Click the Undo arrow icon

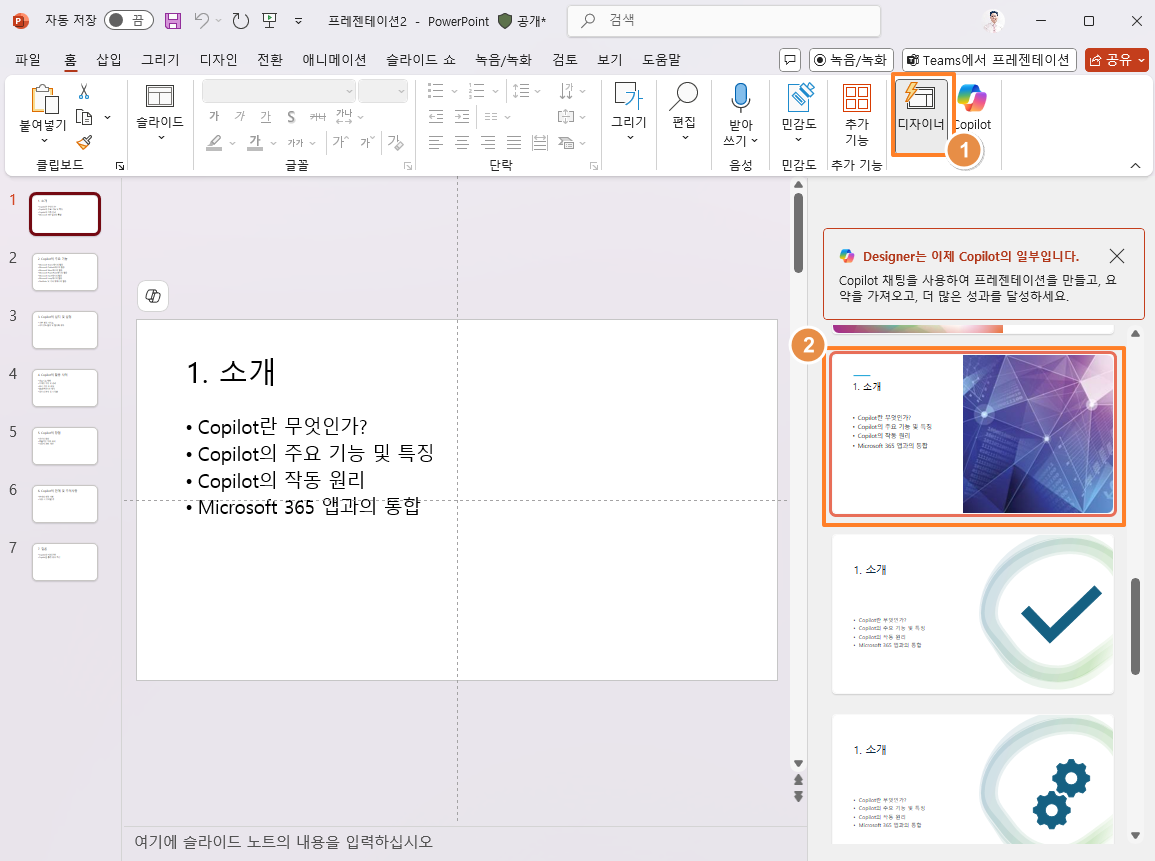[x=201, y=21]
